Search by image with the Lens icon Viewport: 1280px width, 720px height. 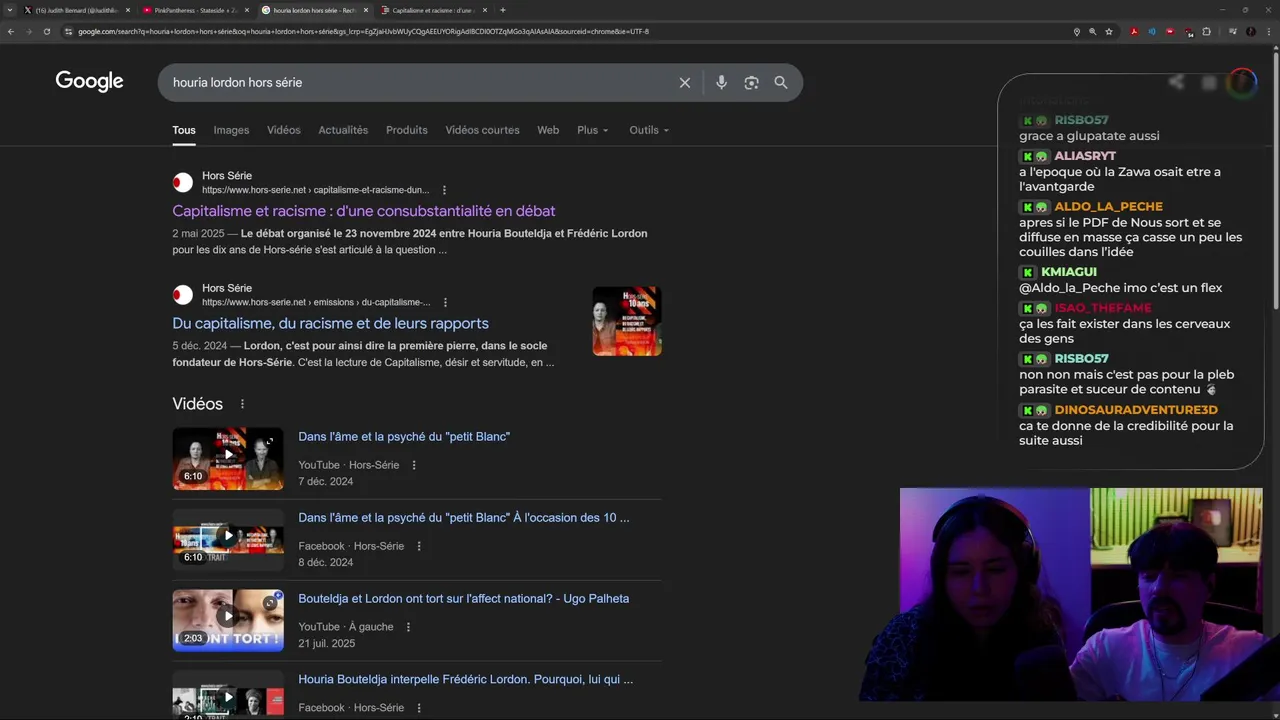[x=751, y=83]
